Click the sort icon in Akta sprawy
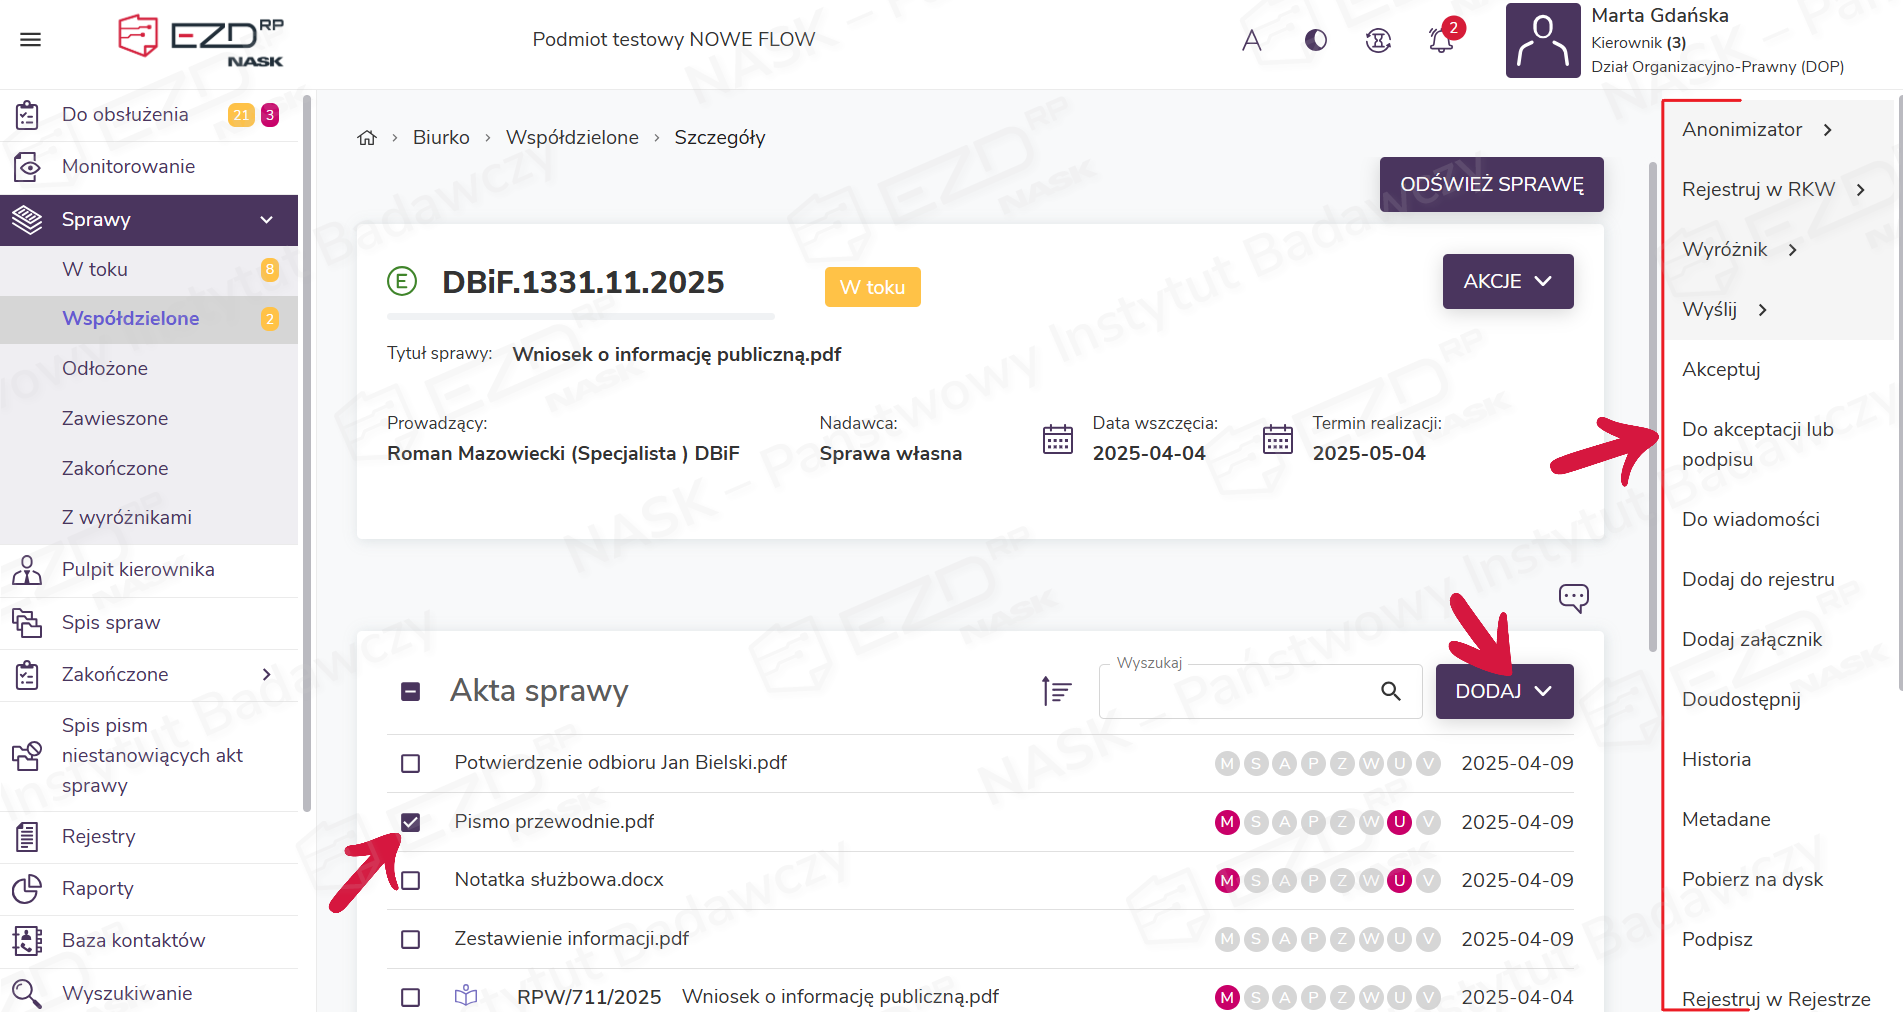Viewport: 1903px width, 1012px height. point(1056,691)
